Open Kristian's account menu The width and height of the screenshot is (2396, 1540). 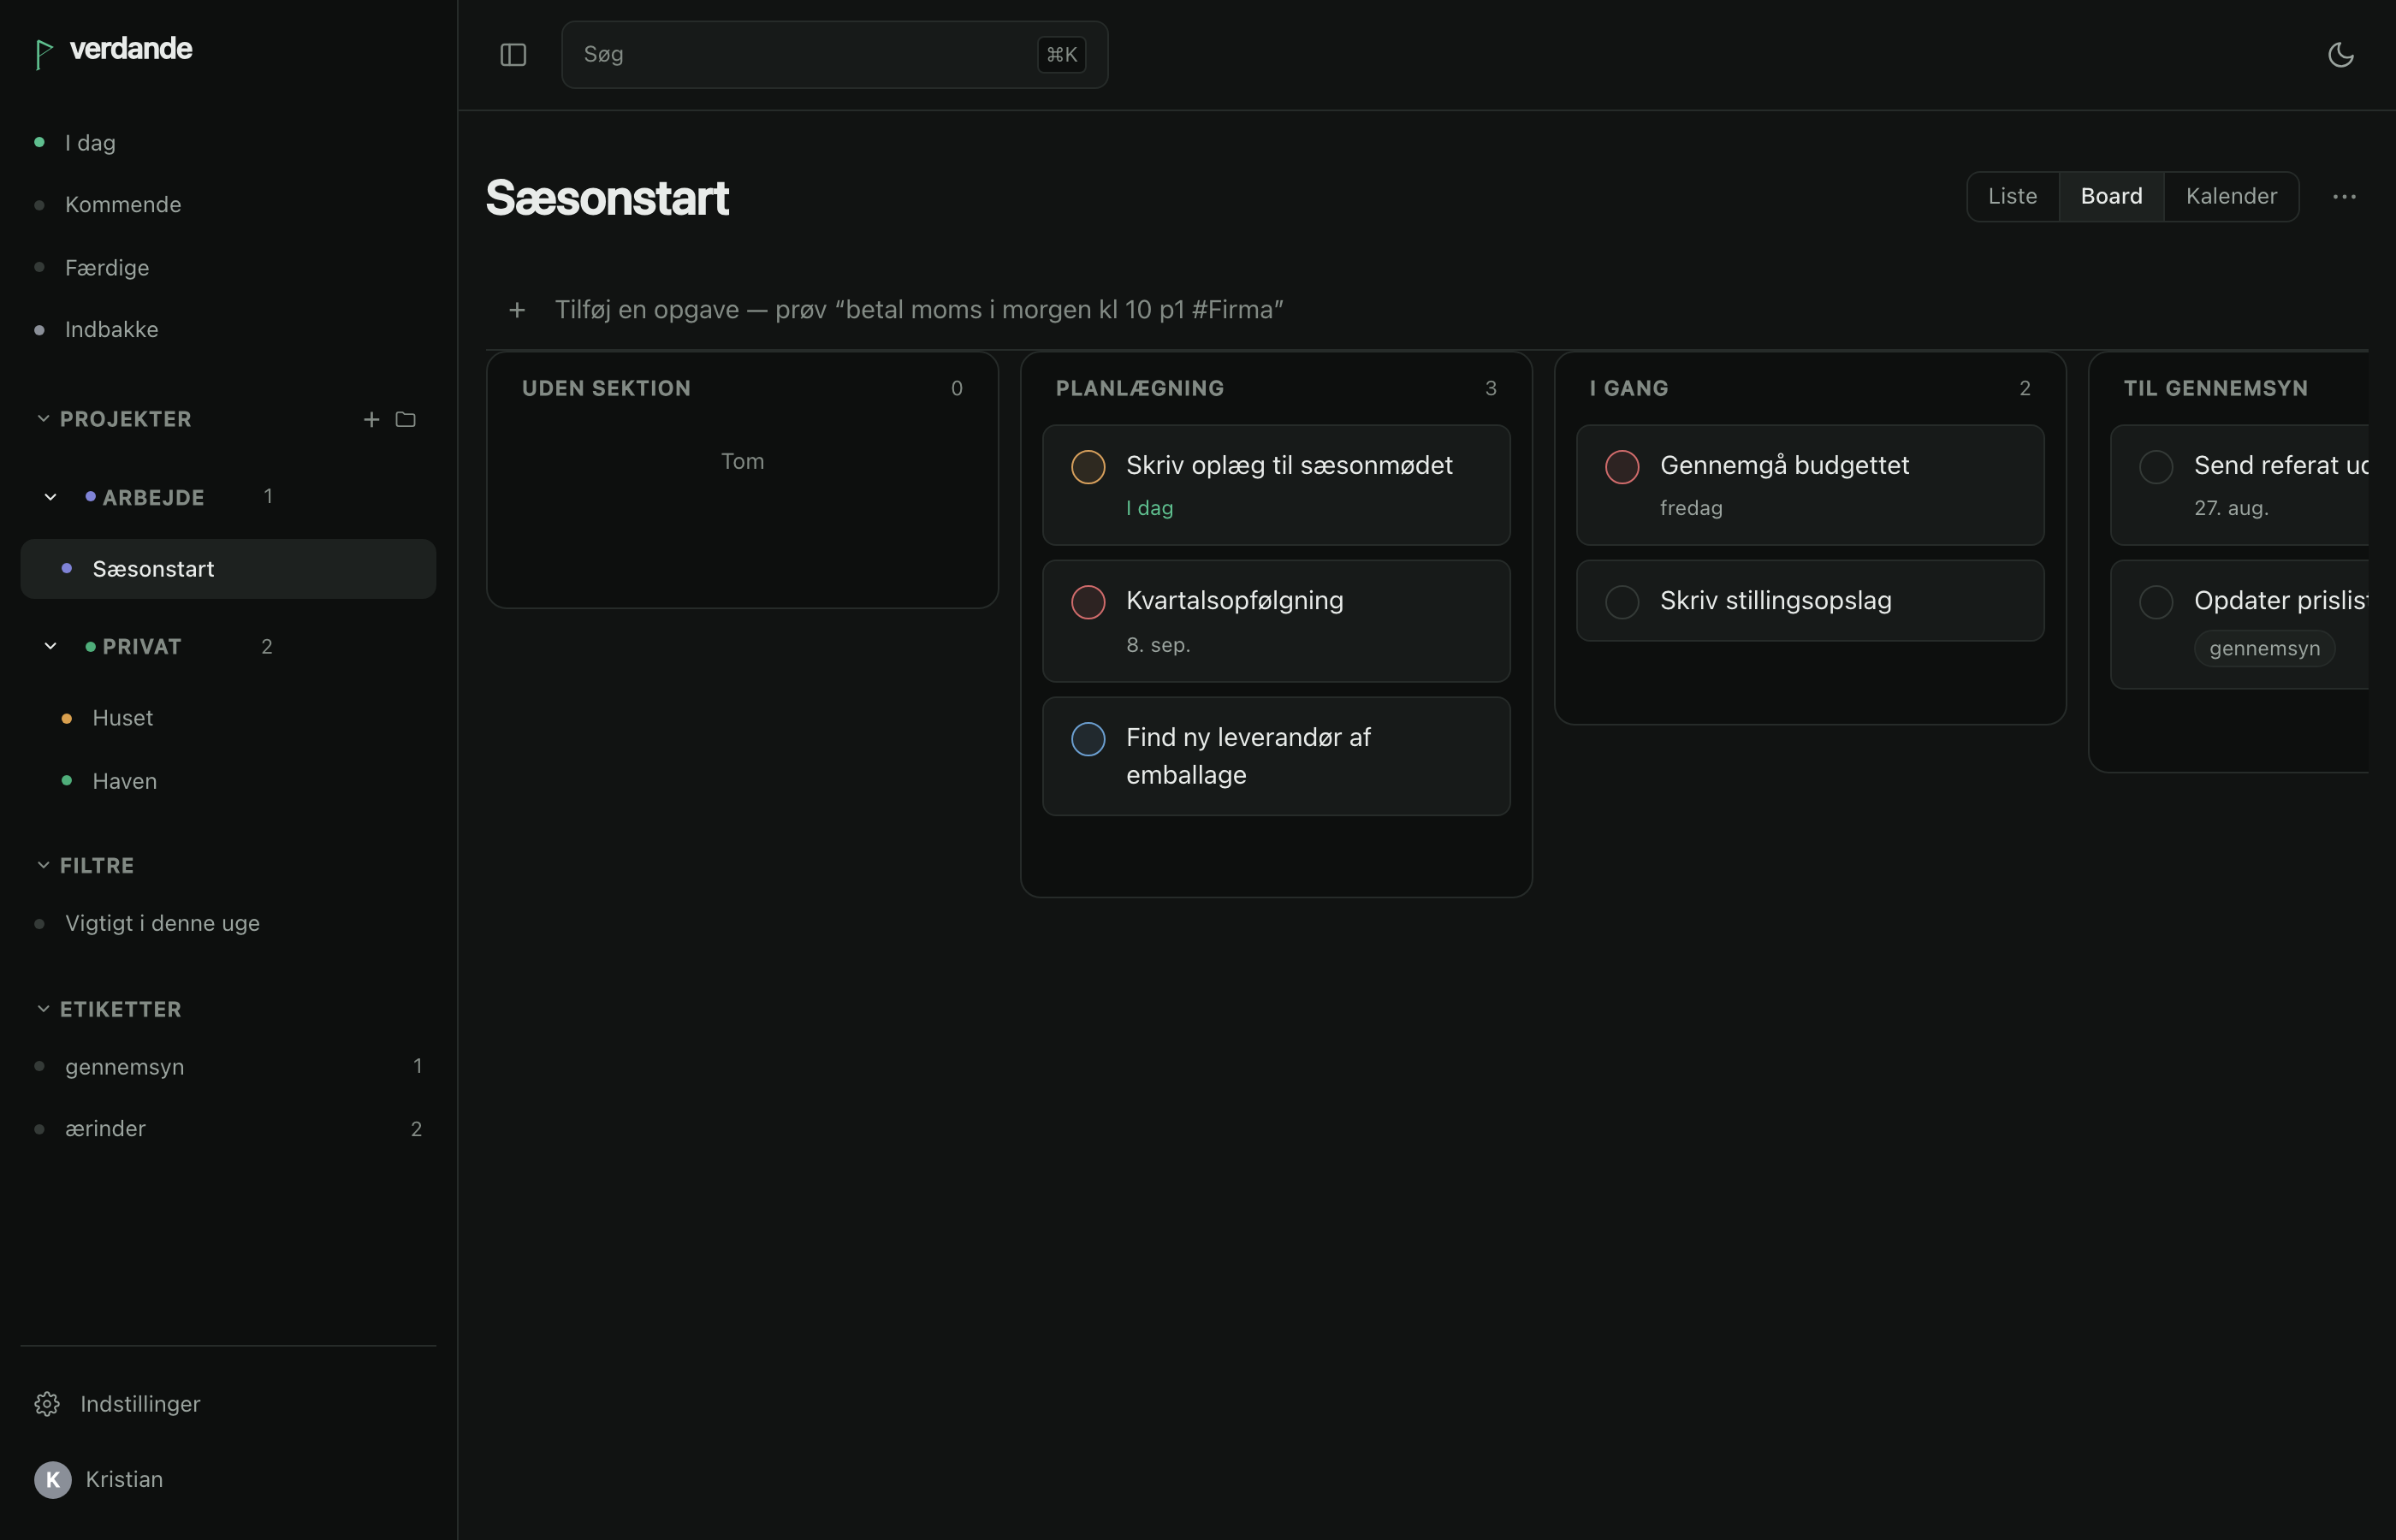(x=228, y=1479)
